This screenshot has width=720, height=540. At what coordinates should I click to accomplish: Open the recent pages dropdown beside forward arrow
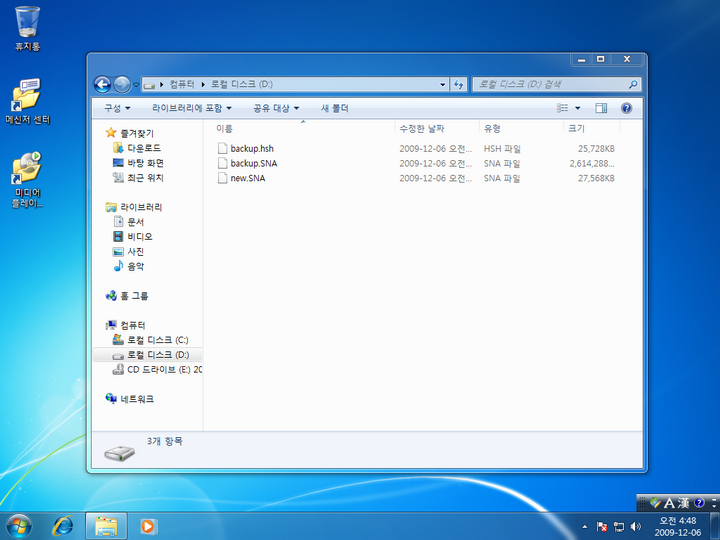(136, 84)
